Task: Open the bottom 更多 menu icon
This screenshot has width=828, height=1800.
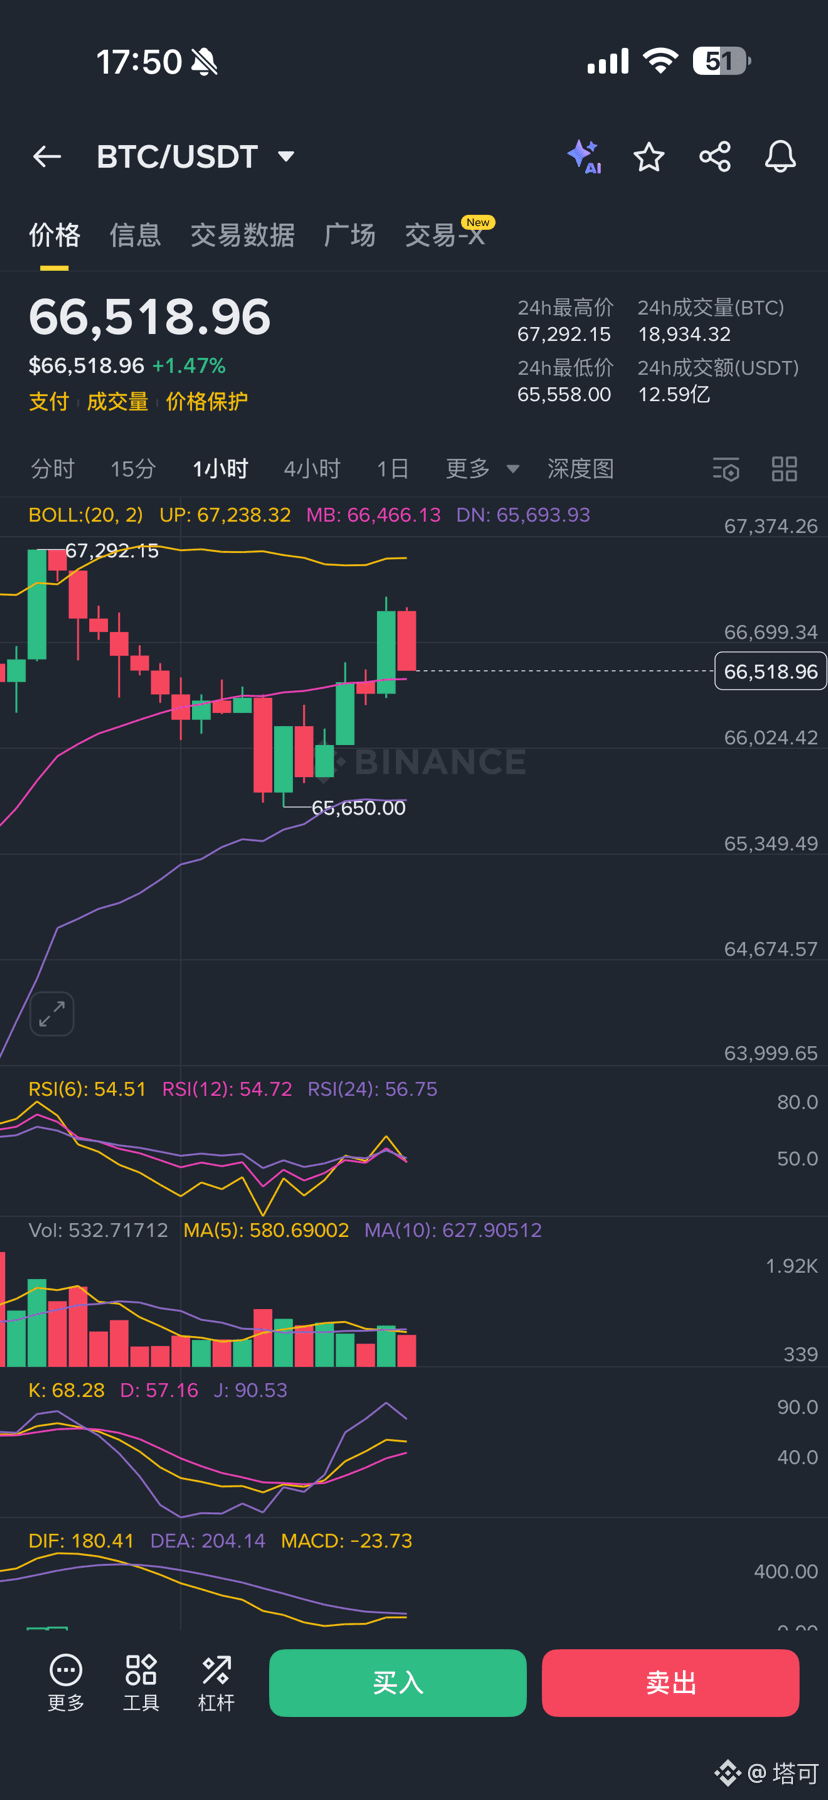Action: pos(66,1682)
